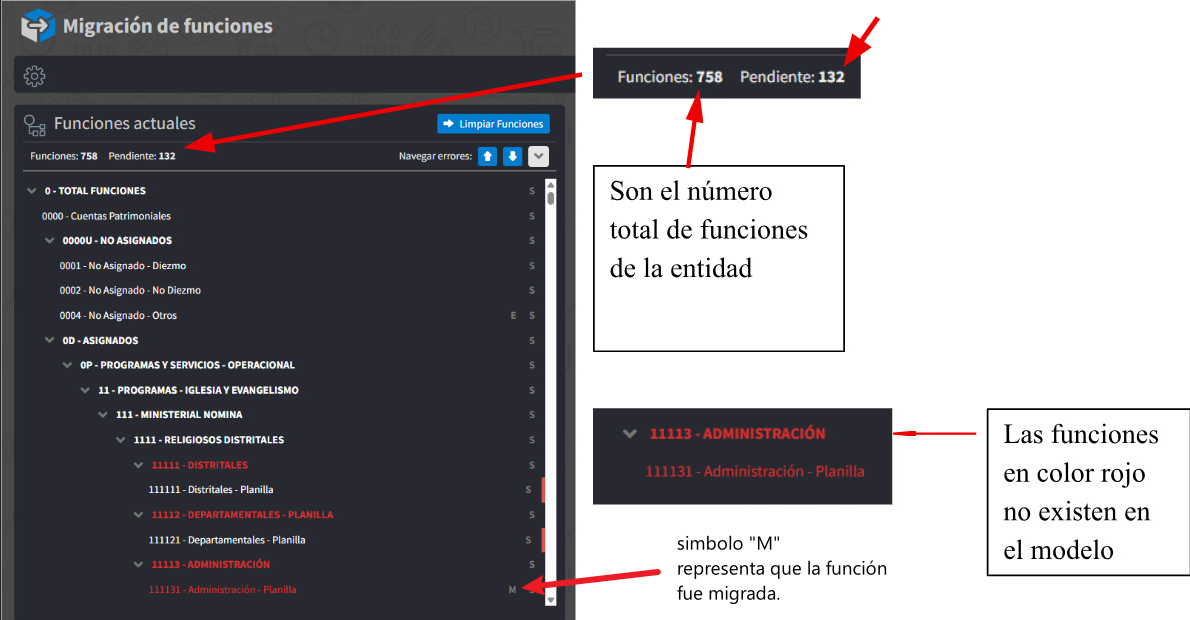Select 0002 - No Asignado - No Diezmo
This screenshot has width=1190, height=620.
(x=131, y=291)
